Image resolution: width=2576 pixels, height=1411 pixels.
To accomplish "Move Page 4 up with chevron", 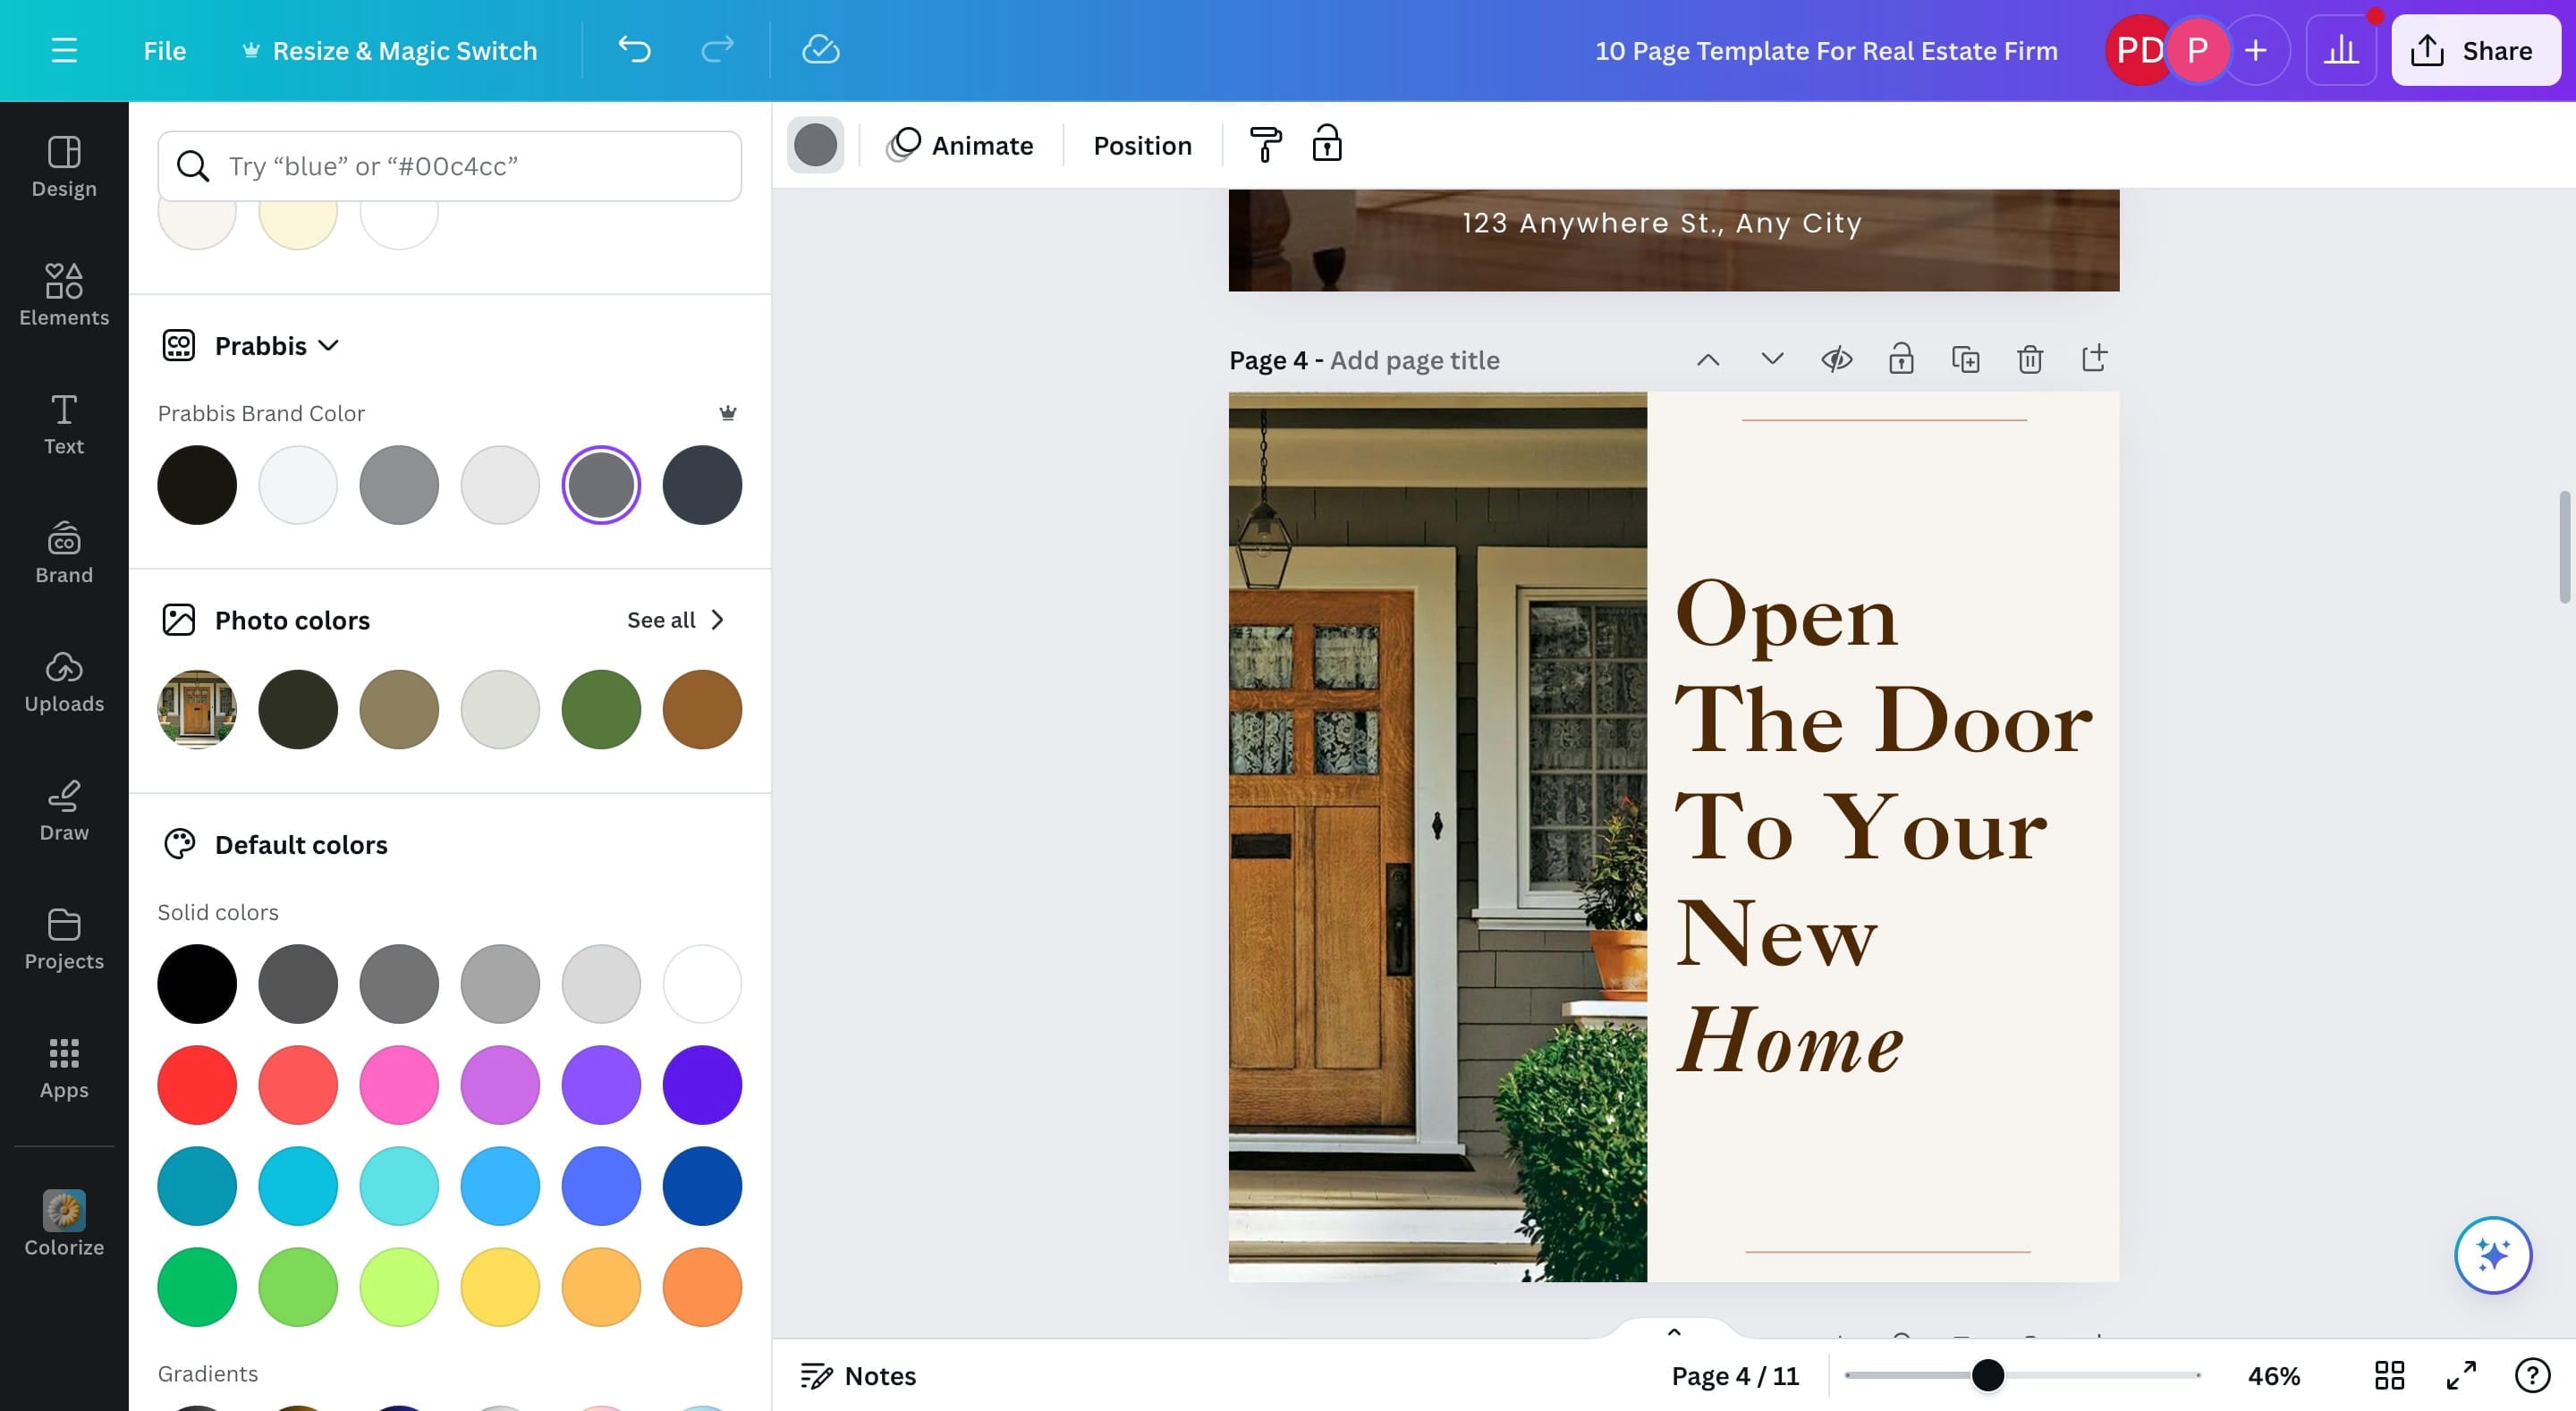I will (1708, 359).
